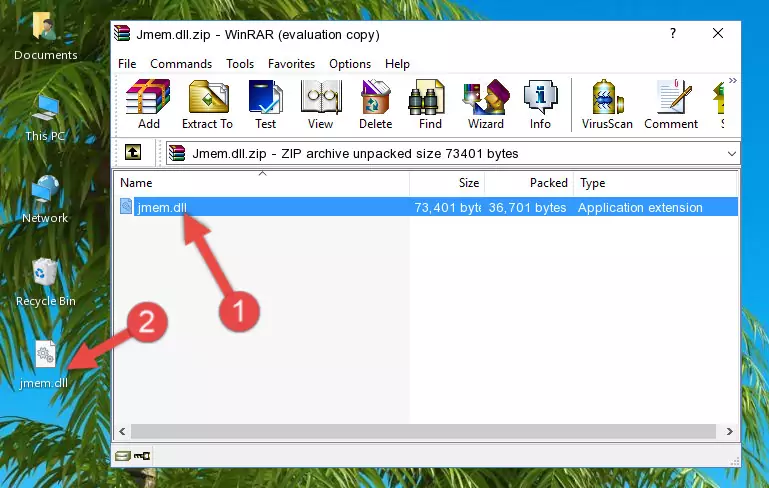Open the Commands menu
Viewport: 769px width, 488px height.
(x=181, y=64)
